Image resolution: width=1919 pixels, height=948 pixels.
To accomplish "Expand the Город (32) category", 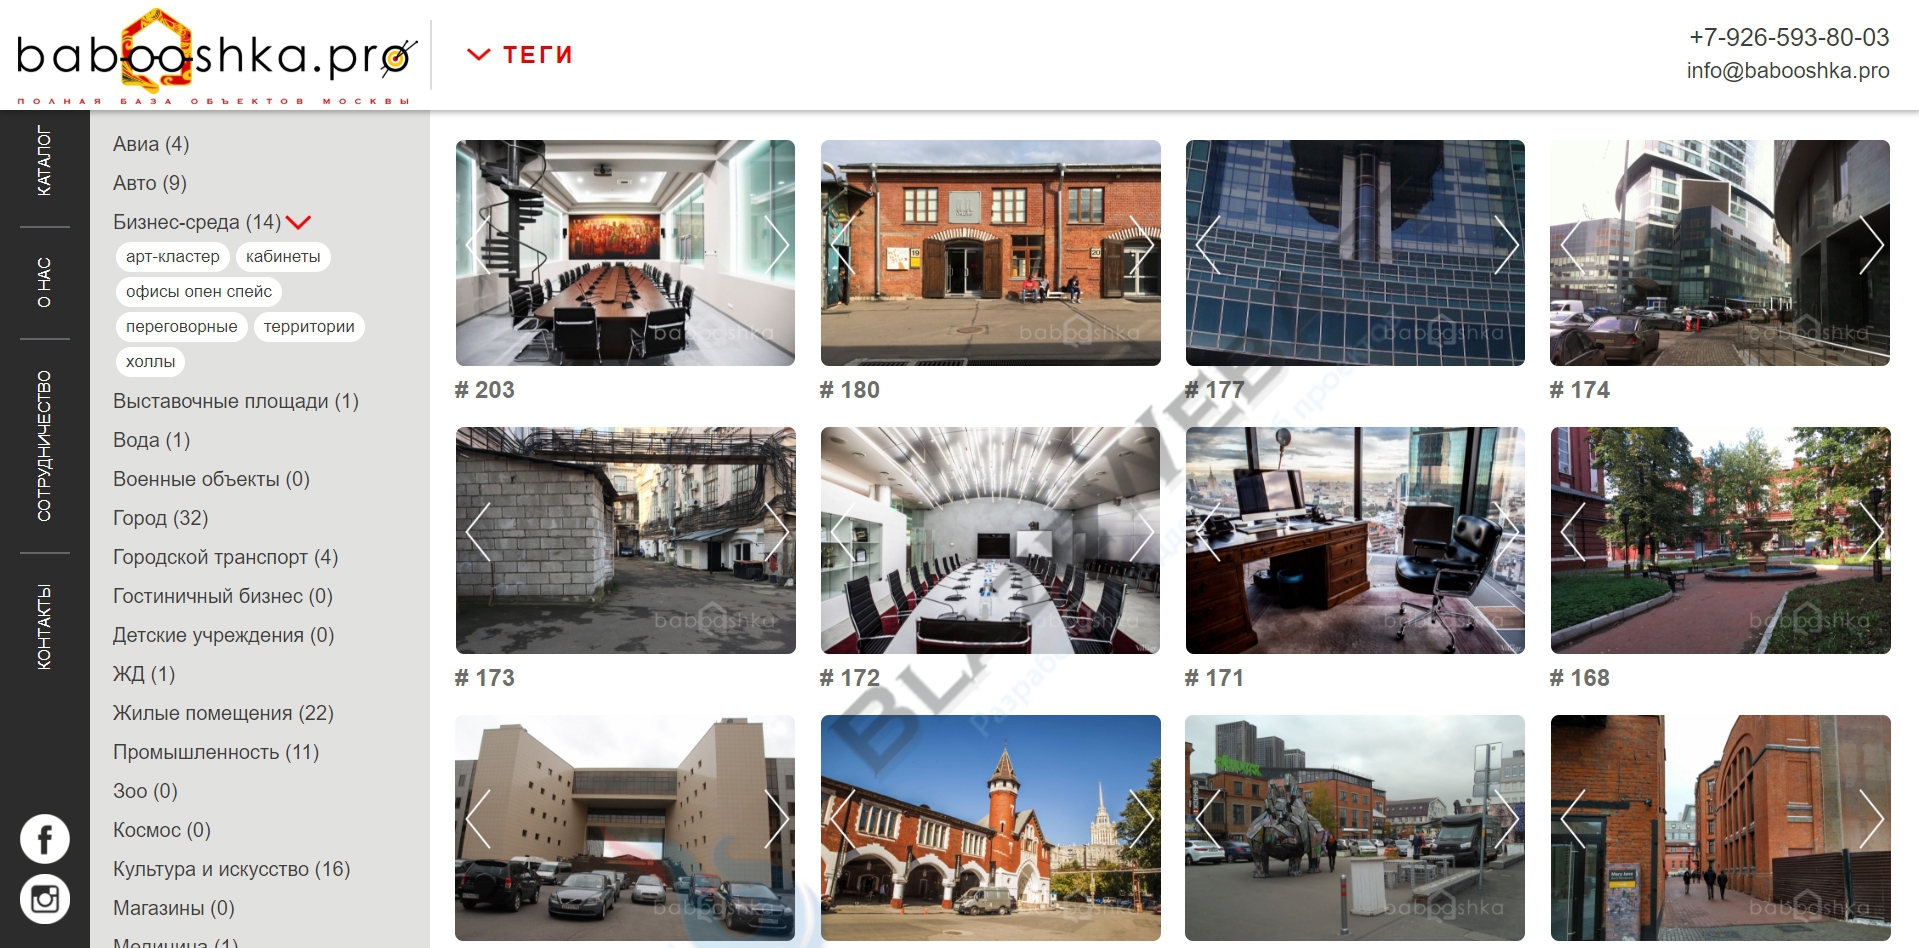I will [x=161, y=518].
